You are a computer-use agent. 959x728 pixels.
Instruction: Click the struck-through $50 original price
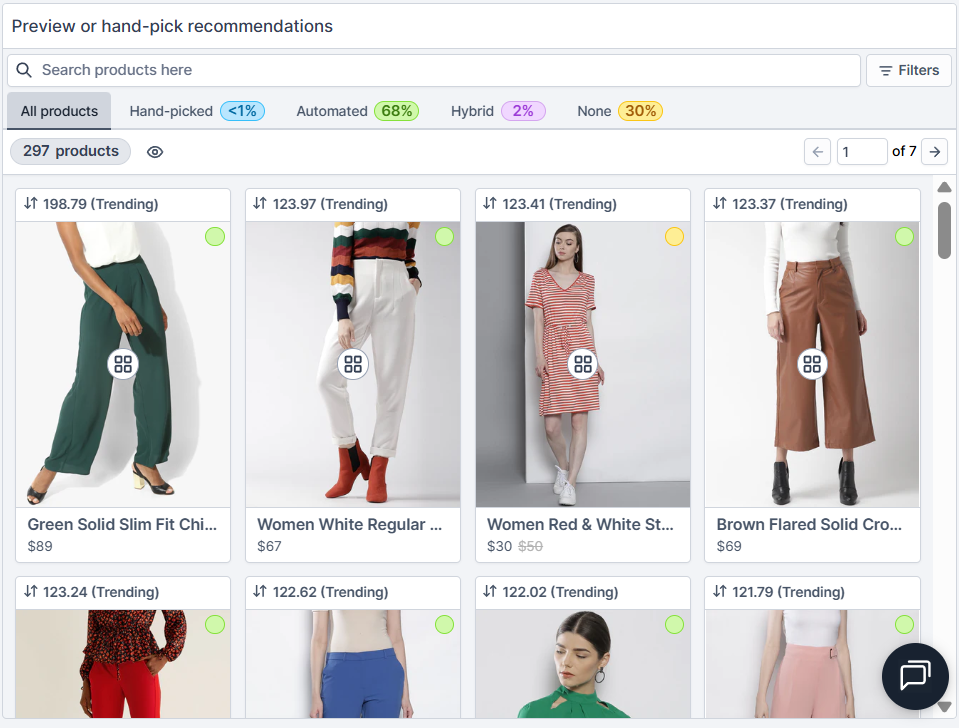[x=530, y=546]
